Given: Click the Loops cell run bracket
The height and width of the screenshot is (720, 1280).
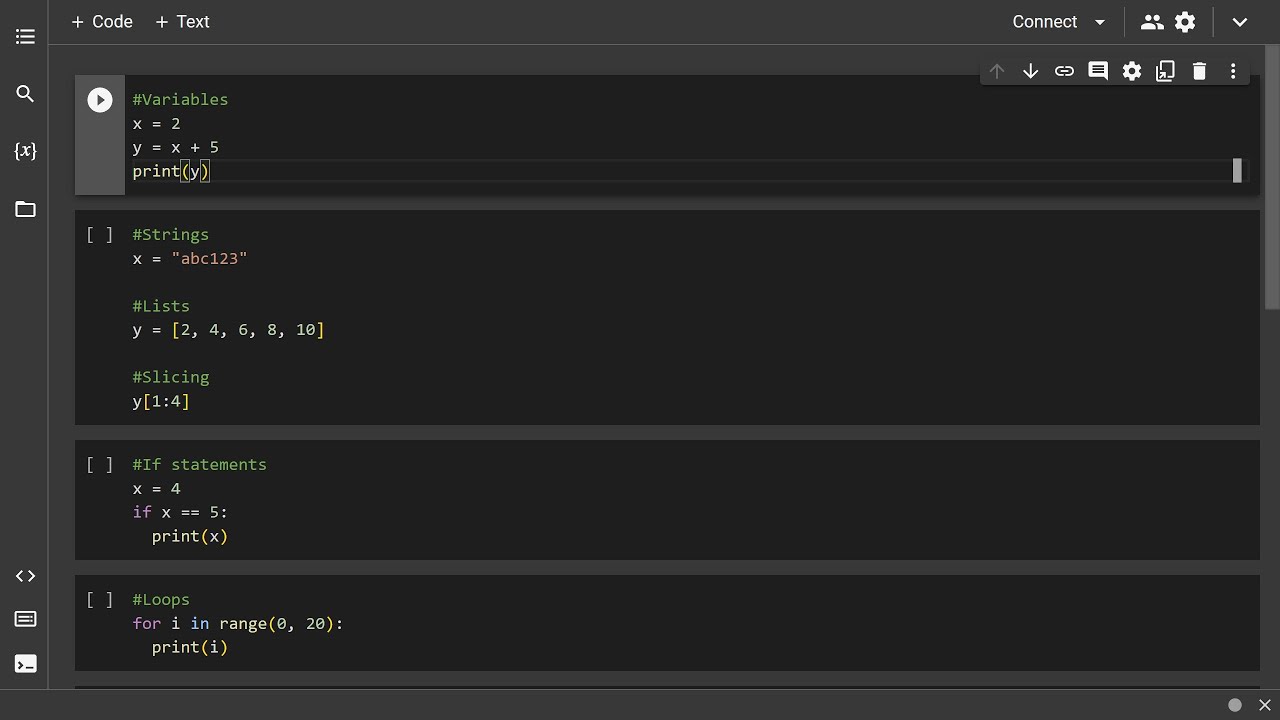Looking at the screenshot, I should pos(100,600).
